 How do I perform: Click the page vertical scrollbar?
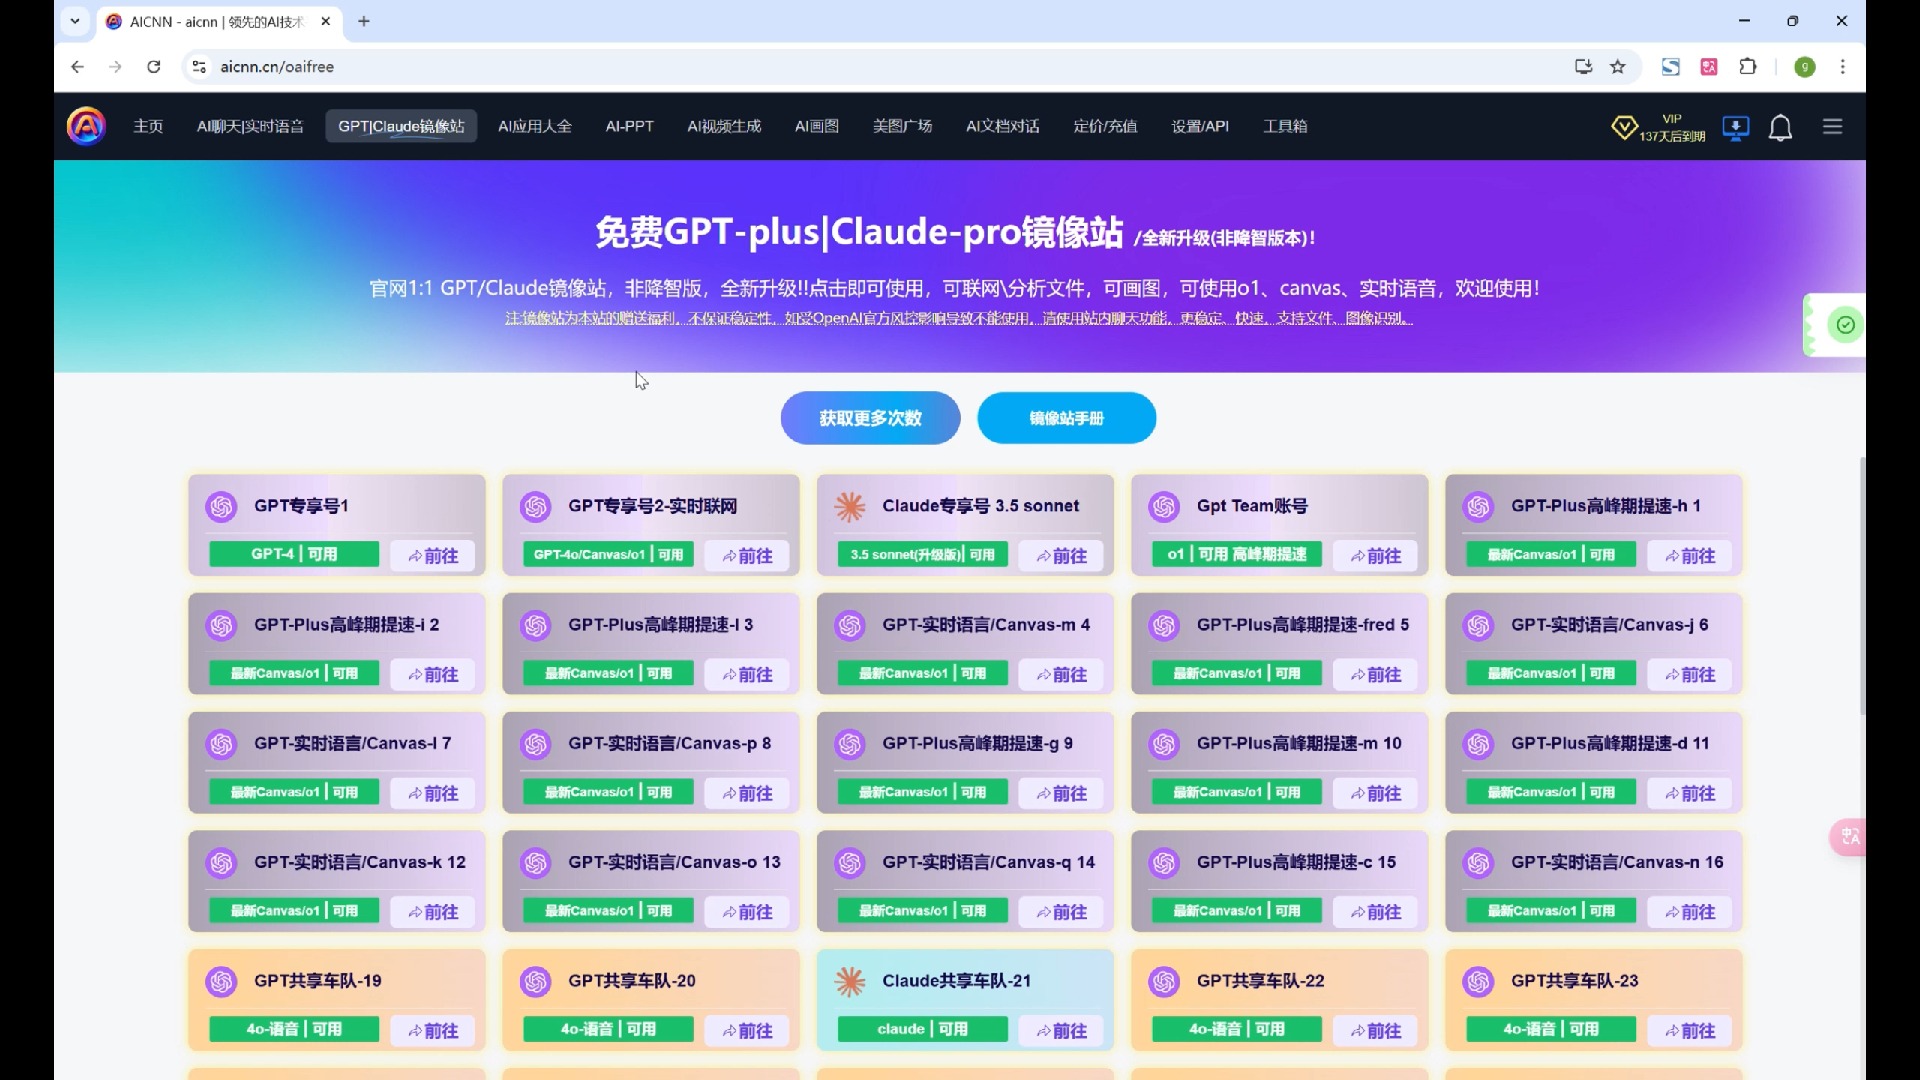1862,585
